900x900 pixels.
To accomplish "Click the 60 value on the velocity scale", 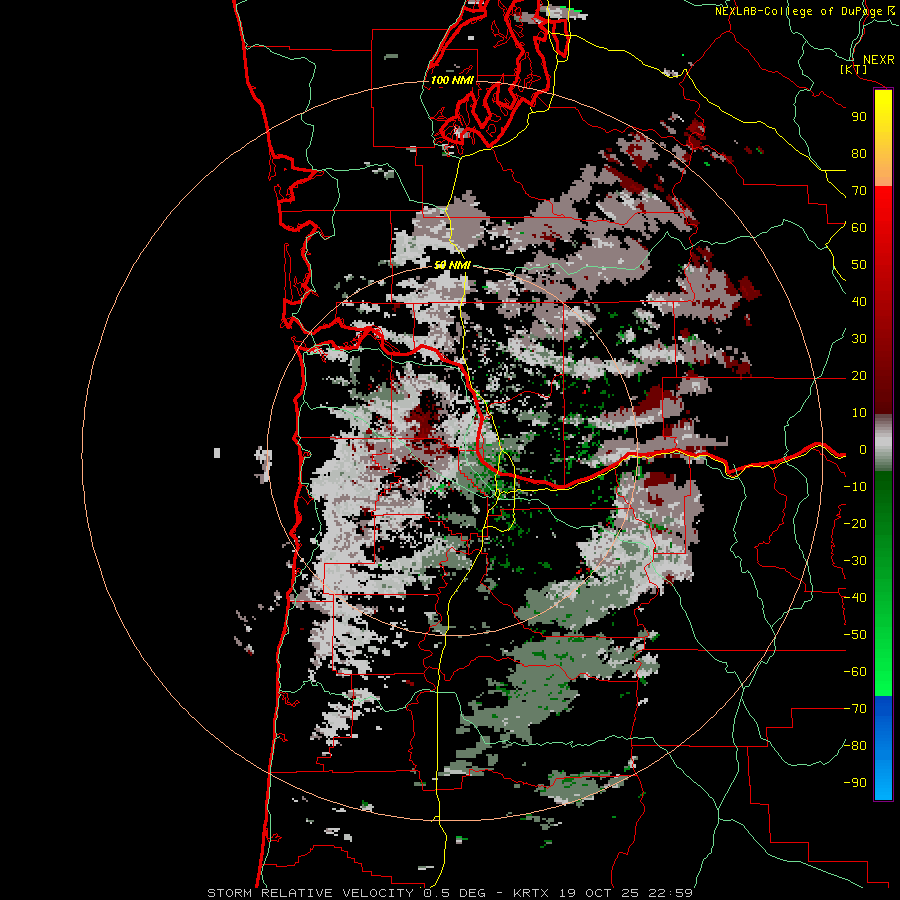I will (x=859, y=228).
